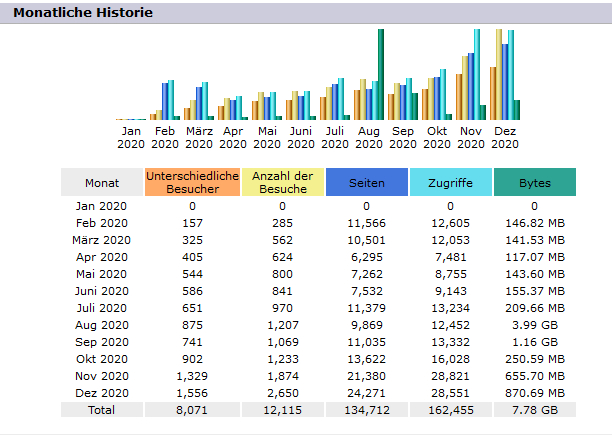This screenshot has height=435, width=612.
Task: Click the 24,271 Seiten value for December
Action: point(366,392)
